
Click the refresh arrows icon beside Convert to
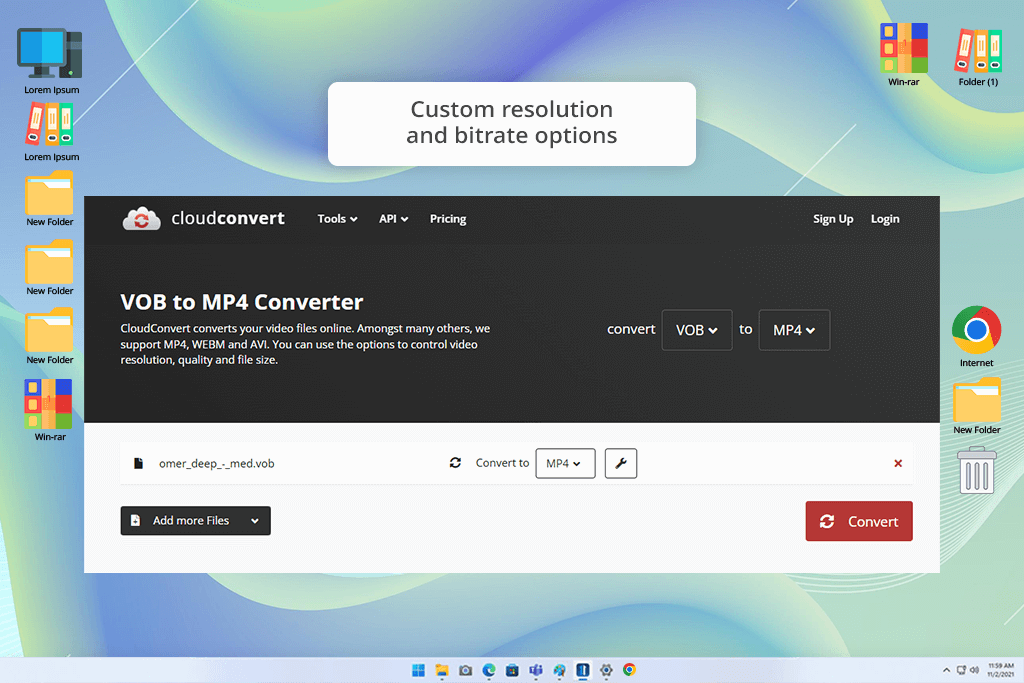point(455,462)
